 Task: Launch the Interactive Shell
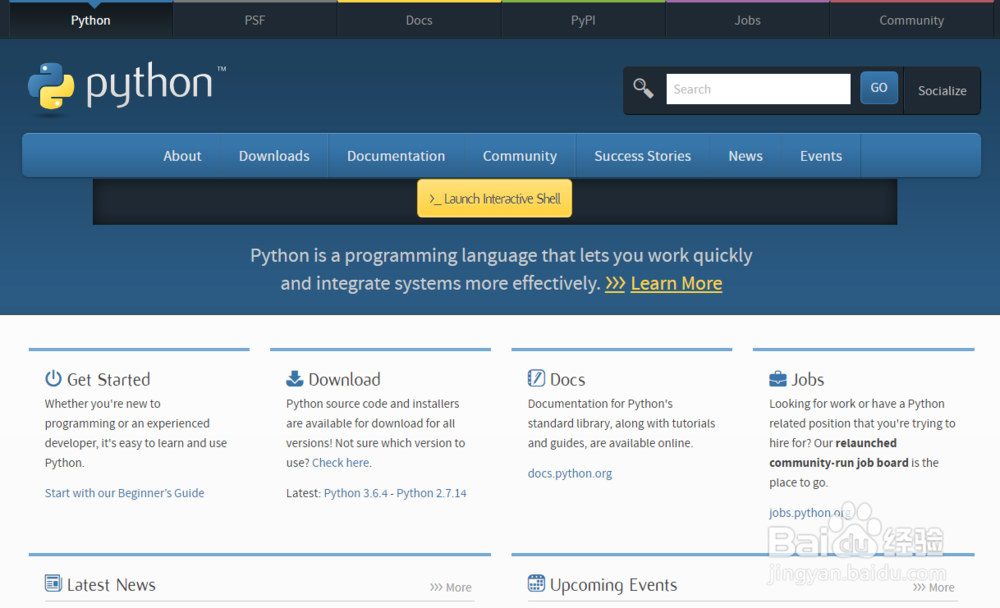pyautogui.click(x=494, y=198)
